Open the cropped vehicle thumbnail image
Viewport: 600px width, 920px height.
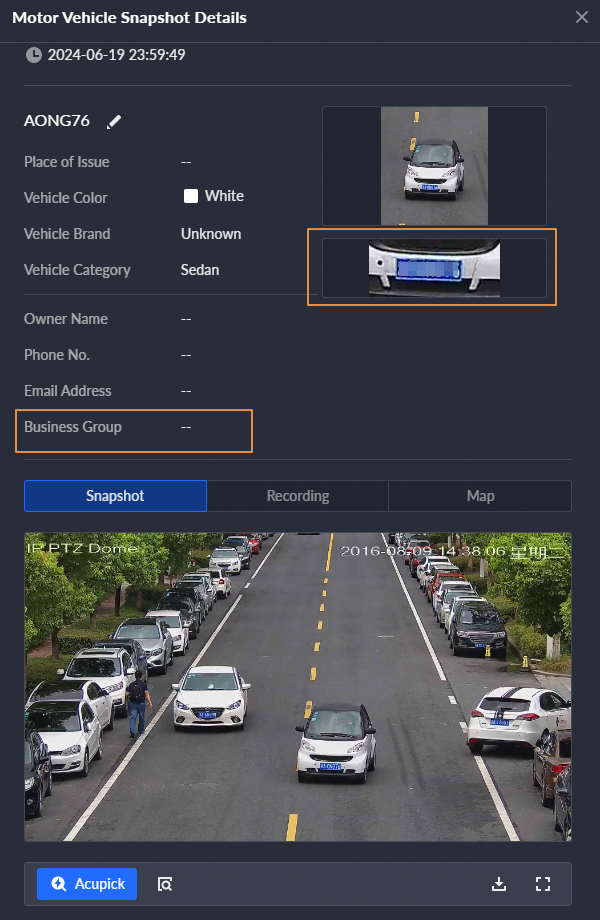tap(434, 165)
